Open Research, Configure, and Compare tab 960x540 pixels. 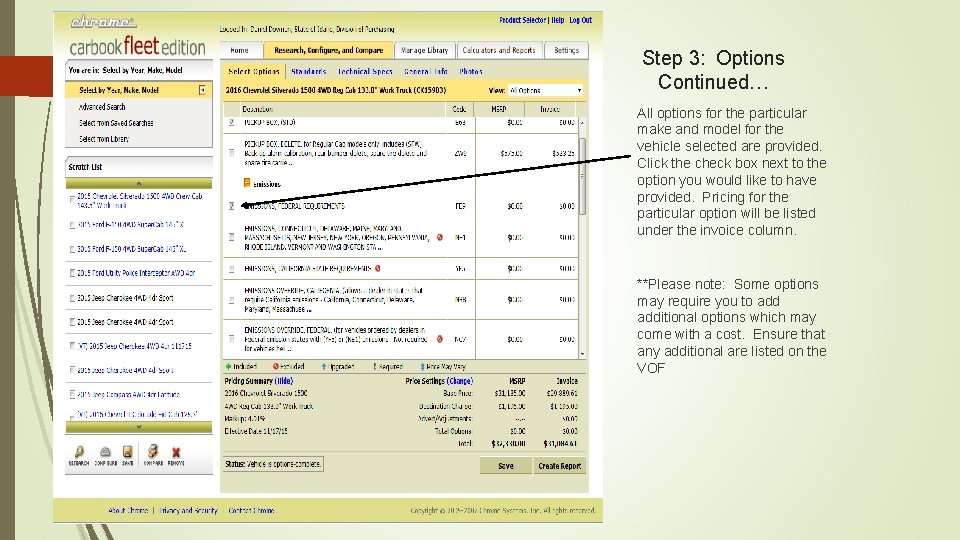329,50
